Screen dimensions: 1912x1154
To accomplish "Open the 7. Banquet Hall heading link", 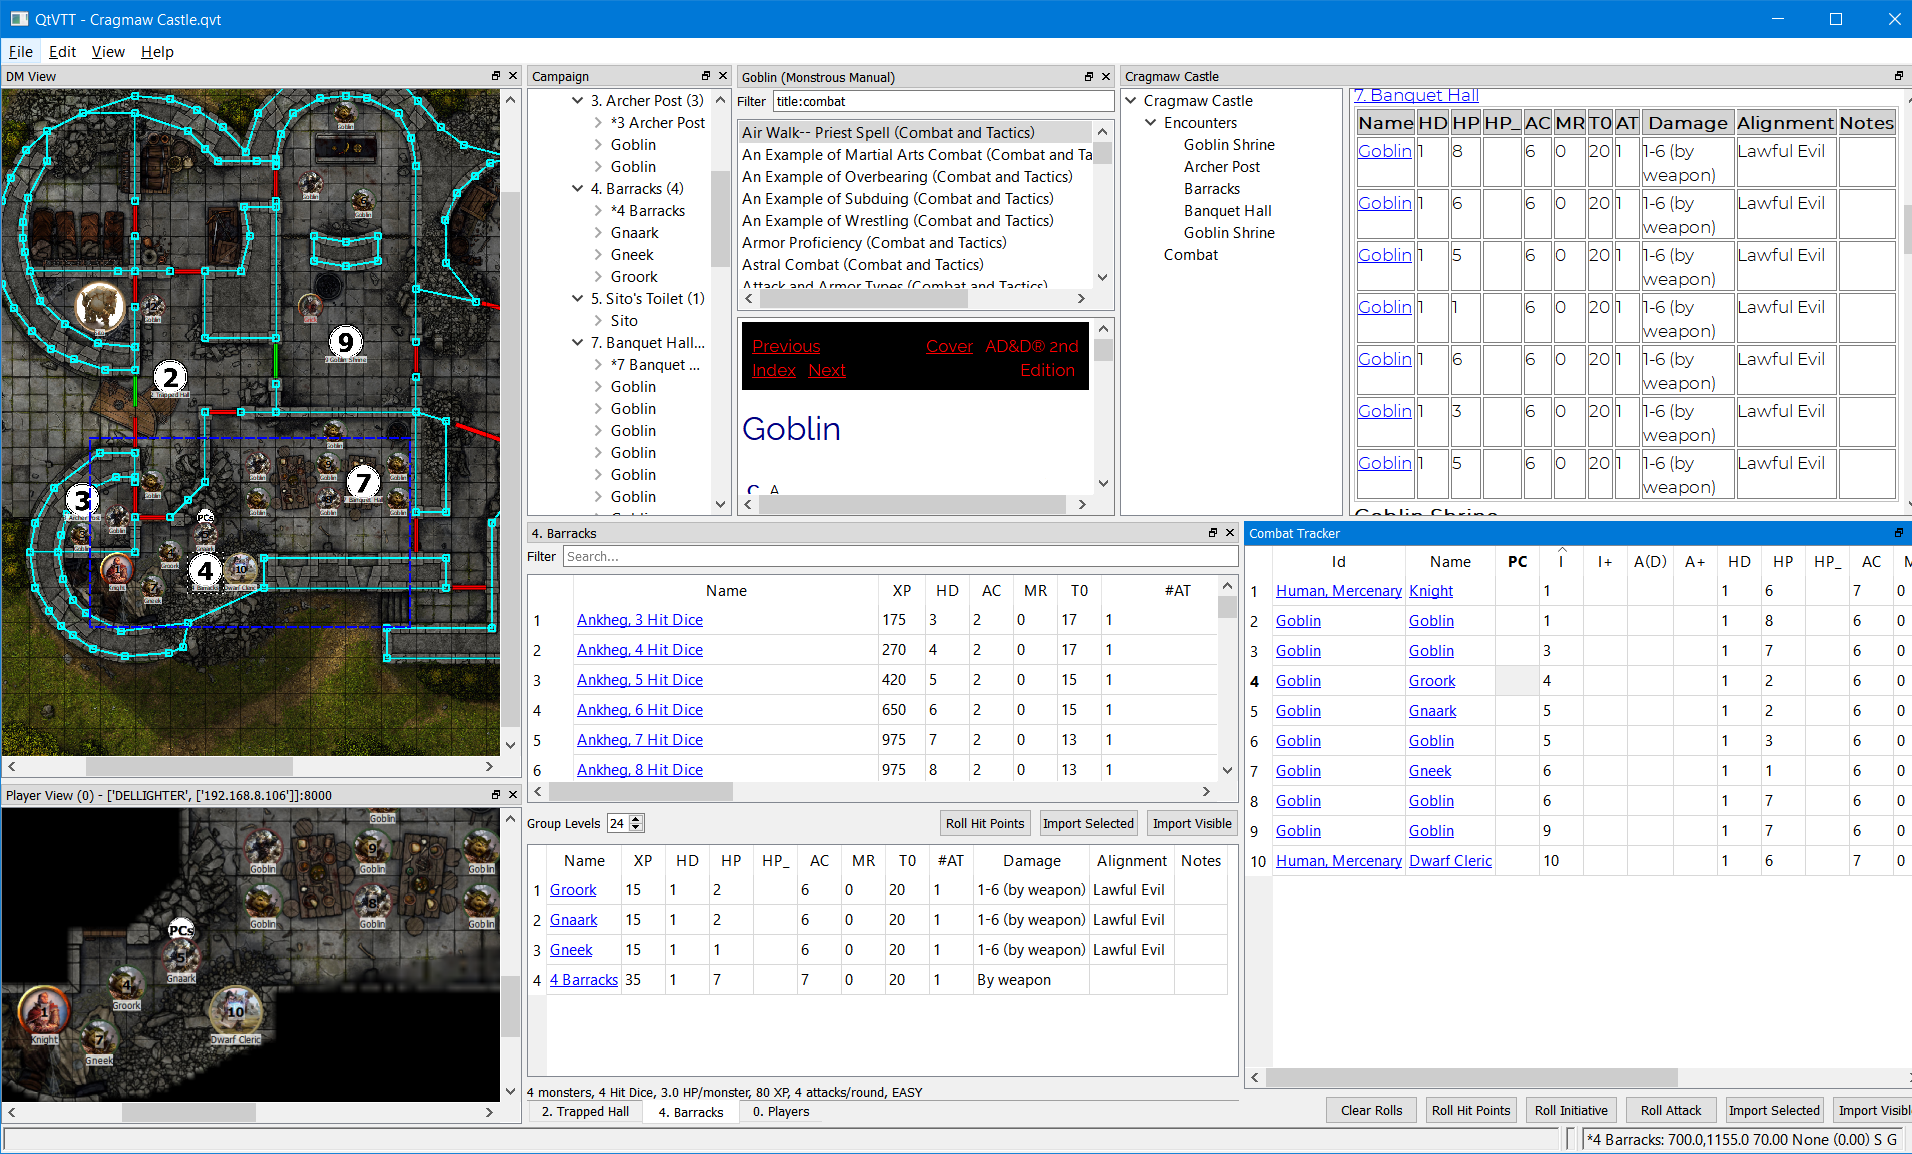I will 1416,96.
